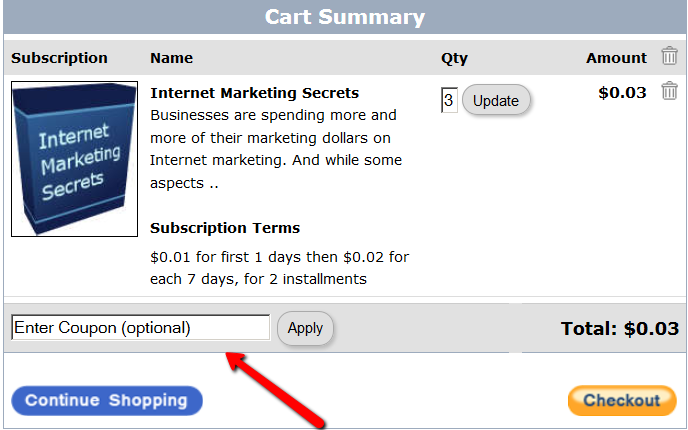Click the Subscription Terms heading
Viewport: 688px width, 430px height.
click(x=225, y=228)
